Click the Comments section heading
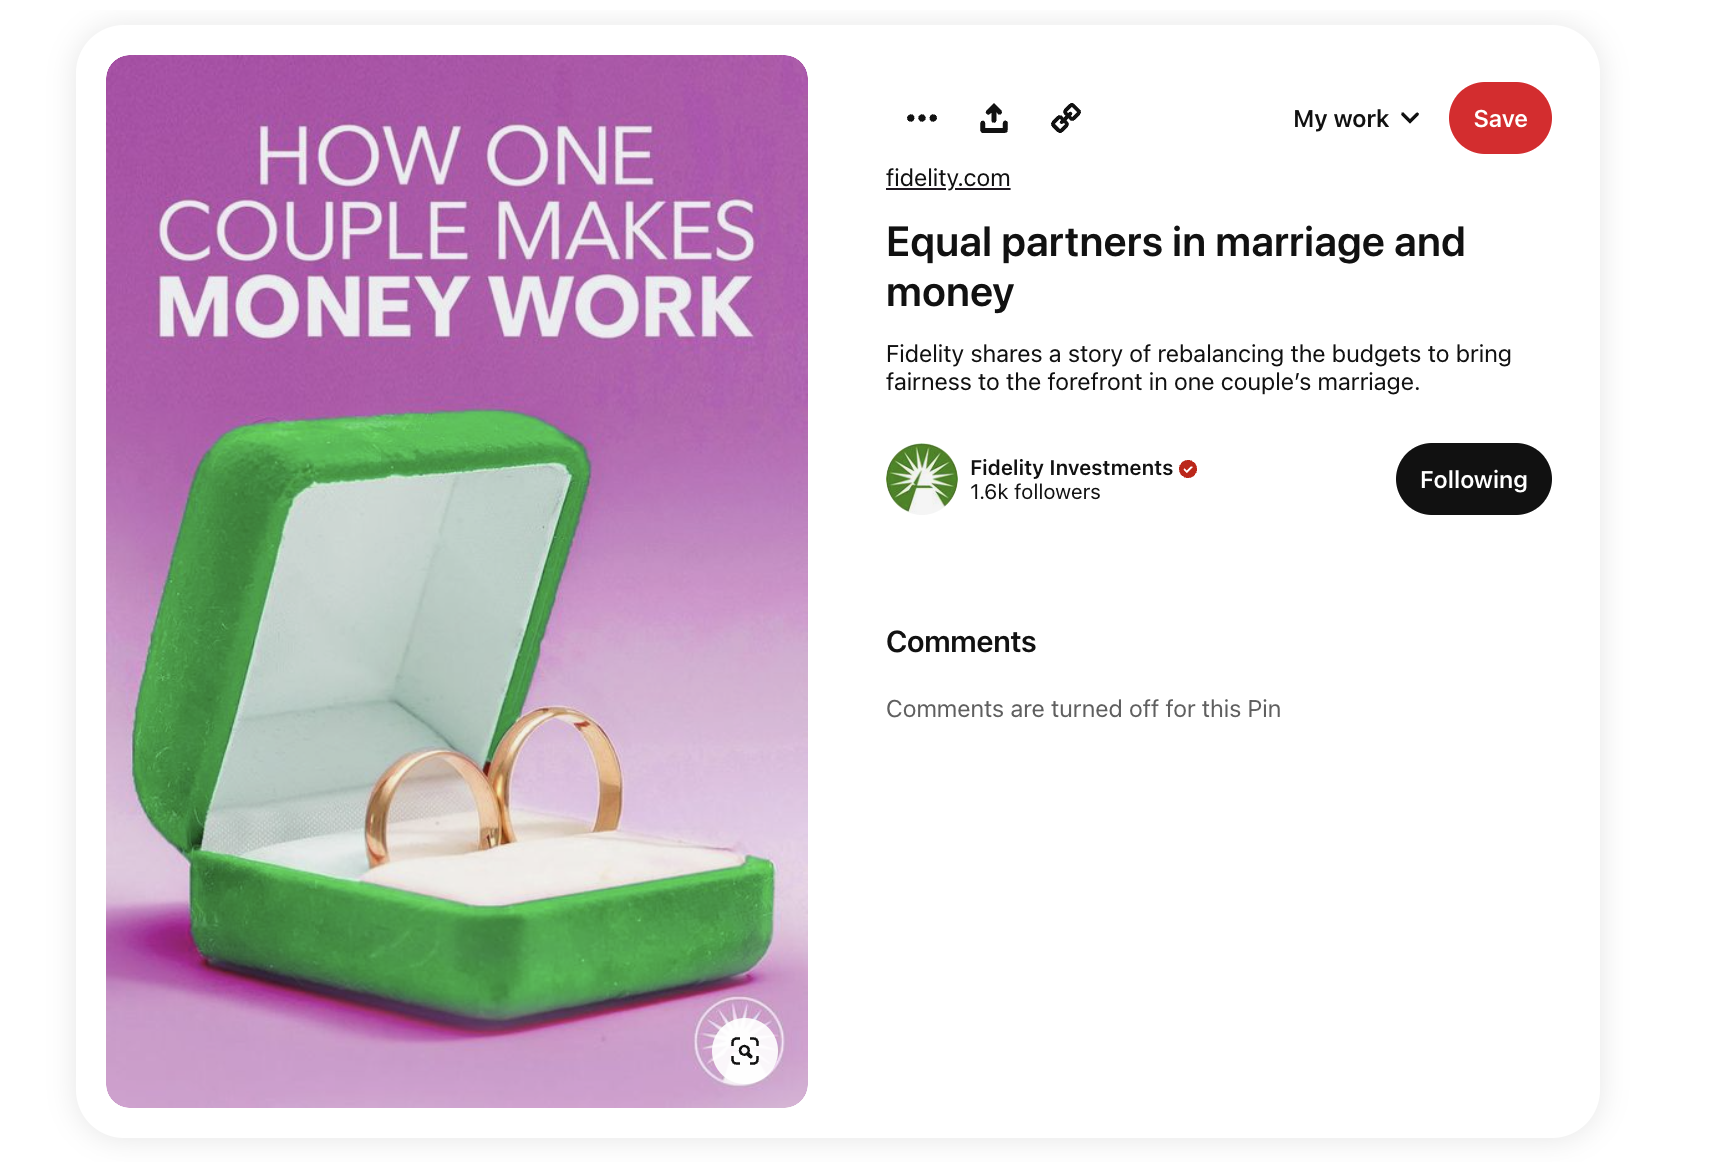The width and height of the screenshot is (1718, 1162). coord(961,642)
